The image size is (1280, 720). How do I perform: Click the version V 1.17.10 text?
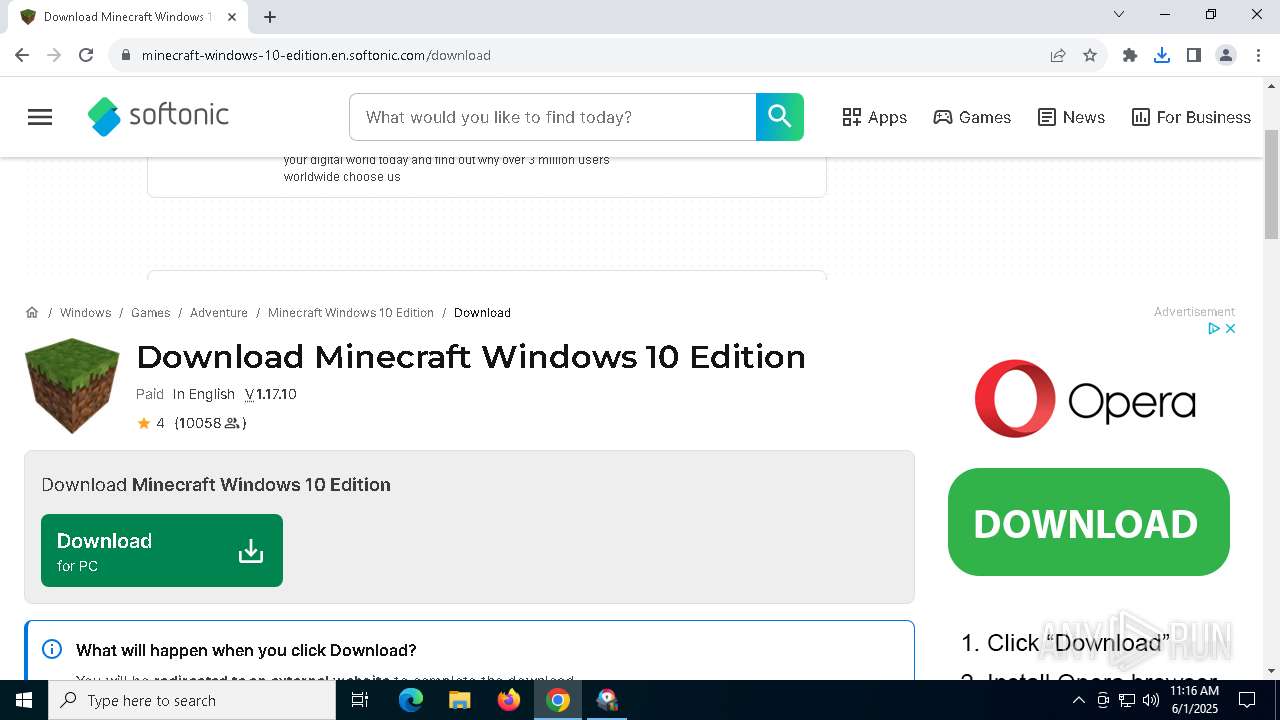coord(271,394)
